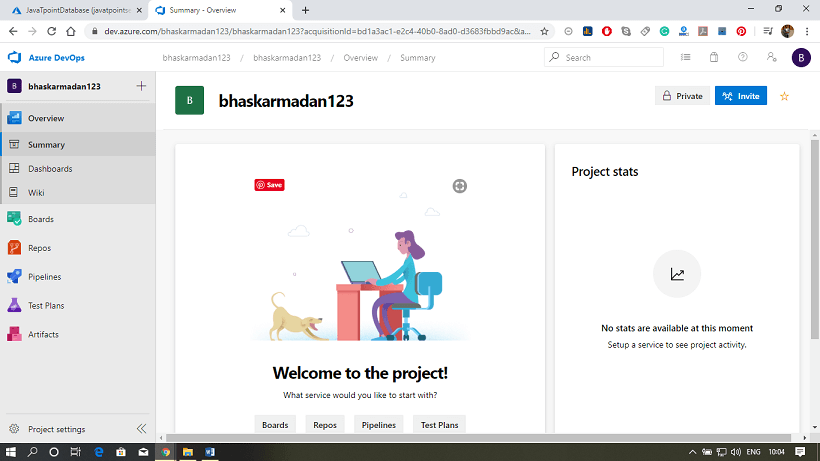
Task: Show hidden system tray icons
Action: coord(692,452)
